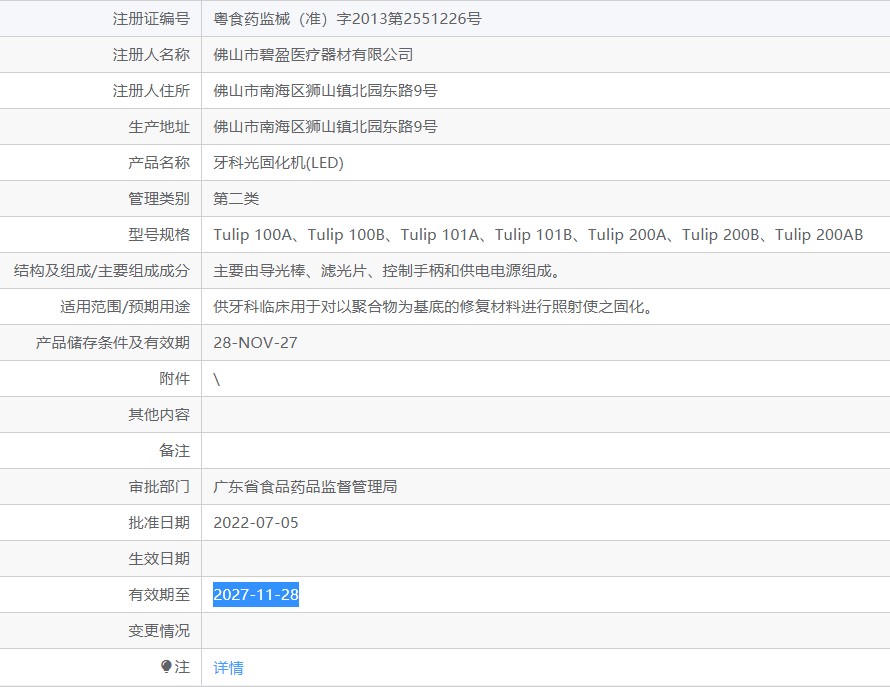Click the registration number 粤食药监械（准）字2013第2551226号

tap(347, 19)
